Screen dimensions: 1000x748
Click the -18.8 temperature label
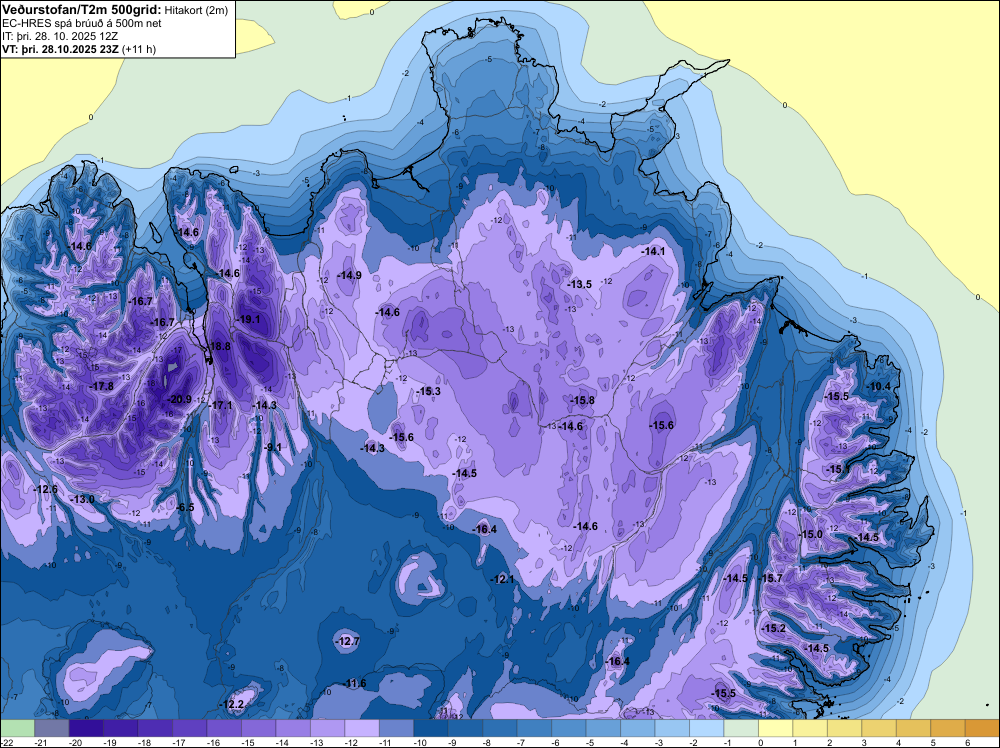(219, 346)
